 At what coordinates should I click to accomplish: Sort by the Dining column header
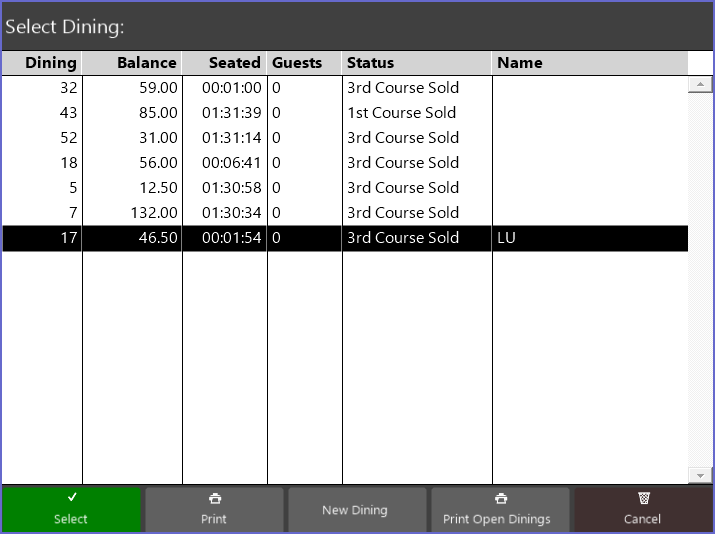42,63
